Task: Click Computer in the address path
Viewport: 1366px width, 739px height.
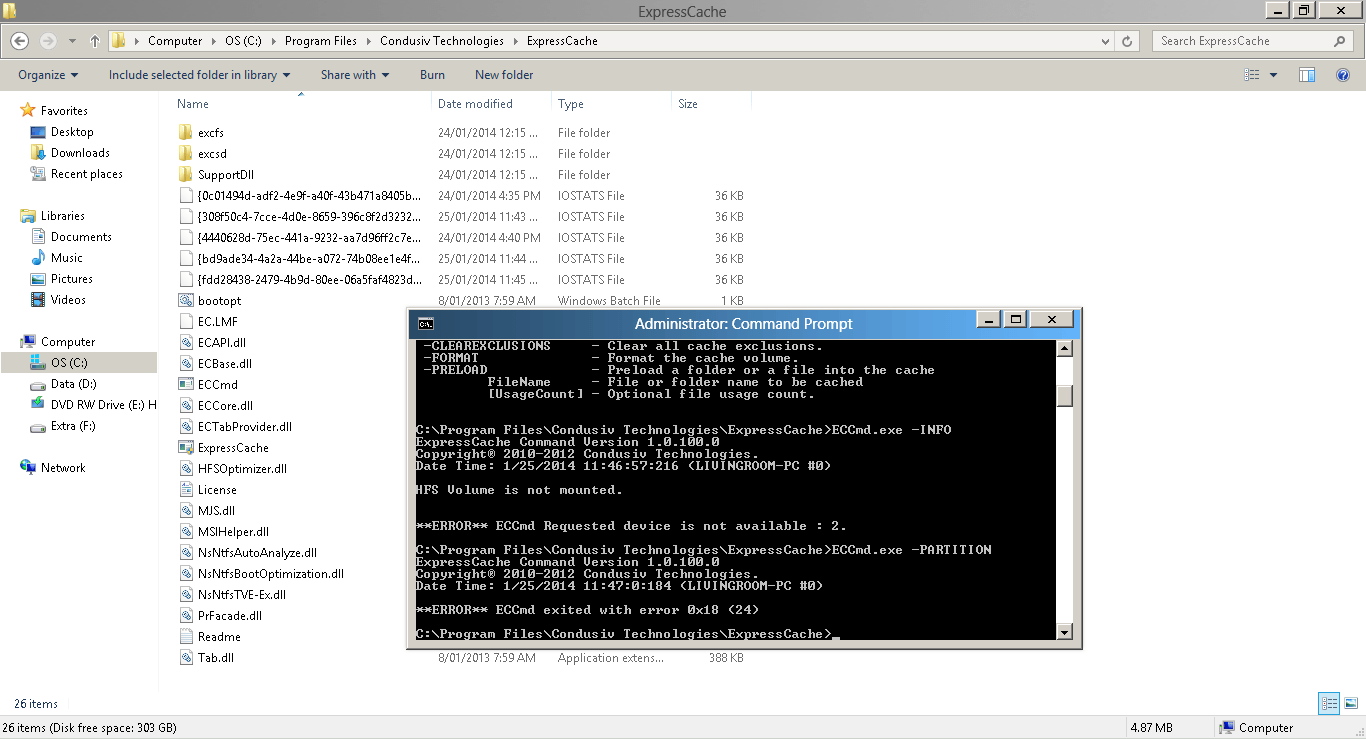Action: tap(175, 41)
